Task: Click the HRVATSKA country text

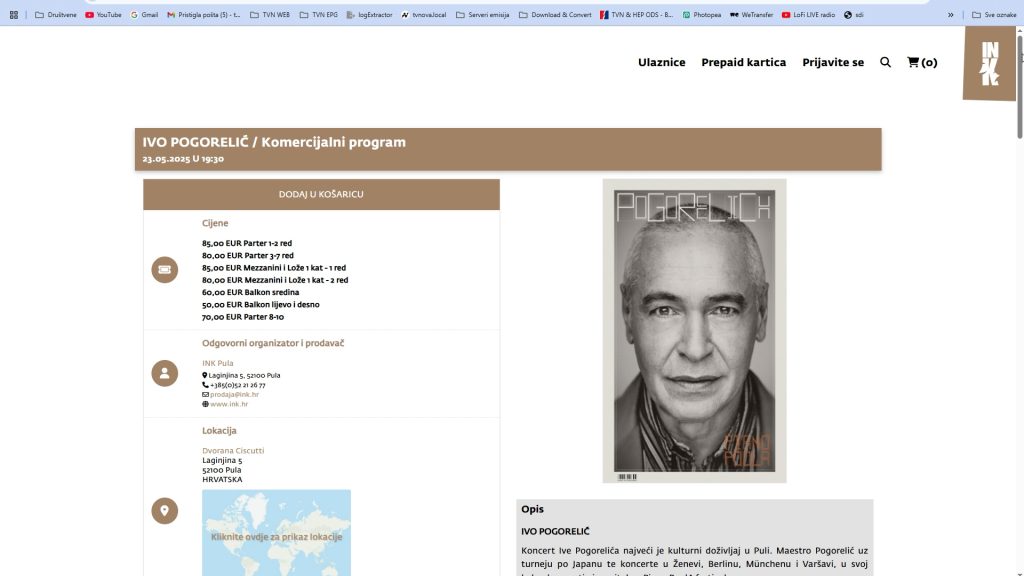Action: (x=222, y=479)
